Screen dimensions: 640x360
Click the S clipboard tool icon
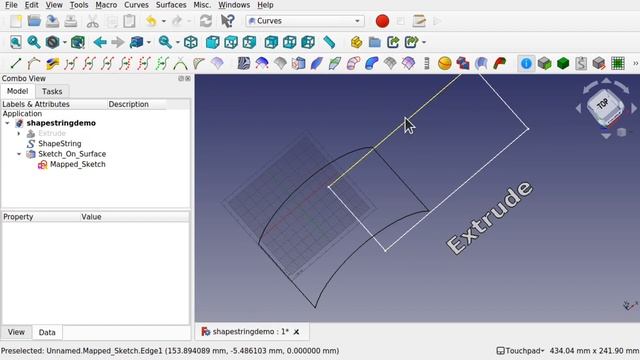point(581,63)
